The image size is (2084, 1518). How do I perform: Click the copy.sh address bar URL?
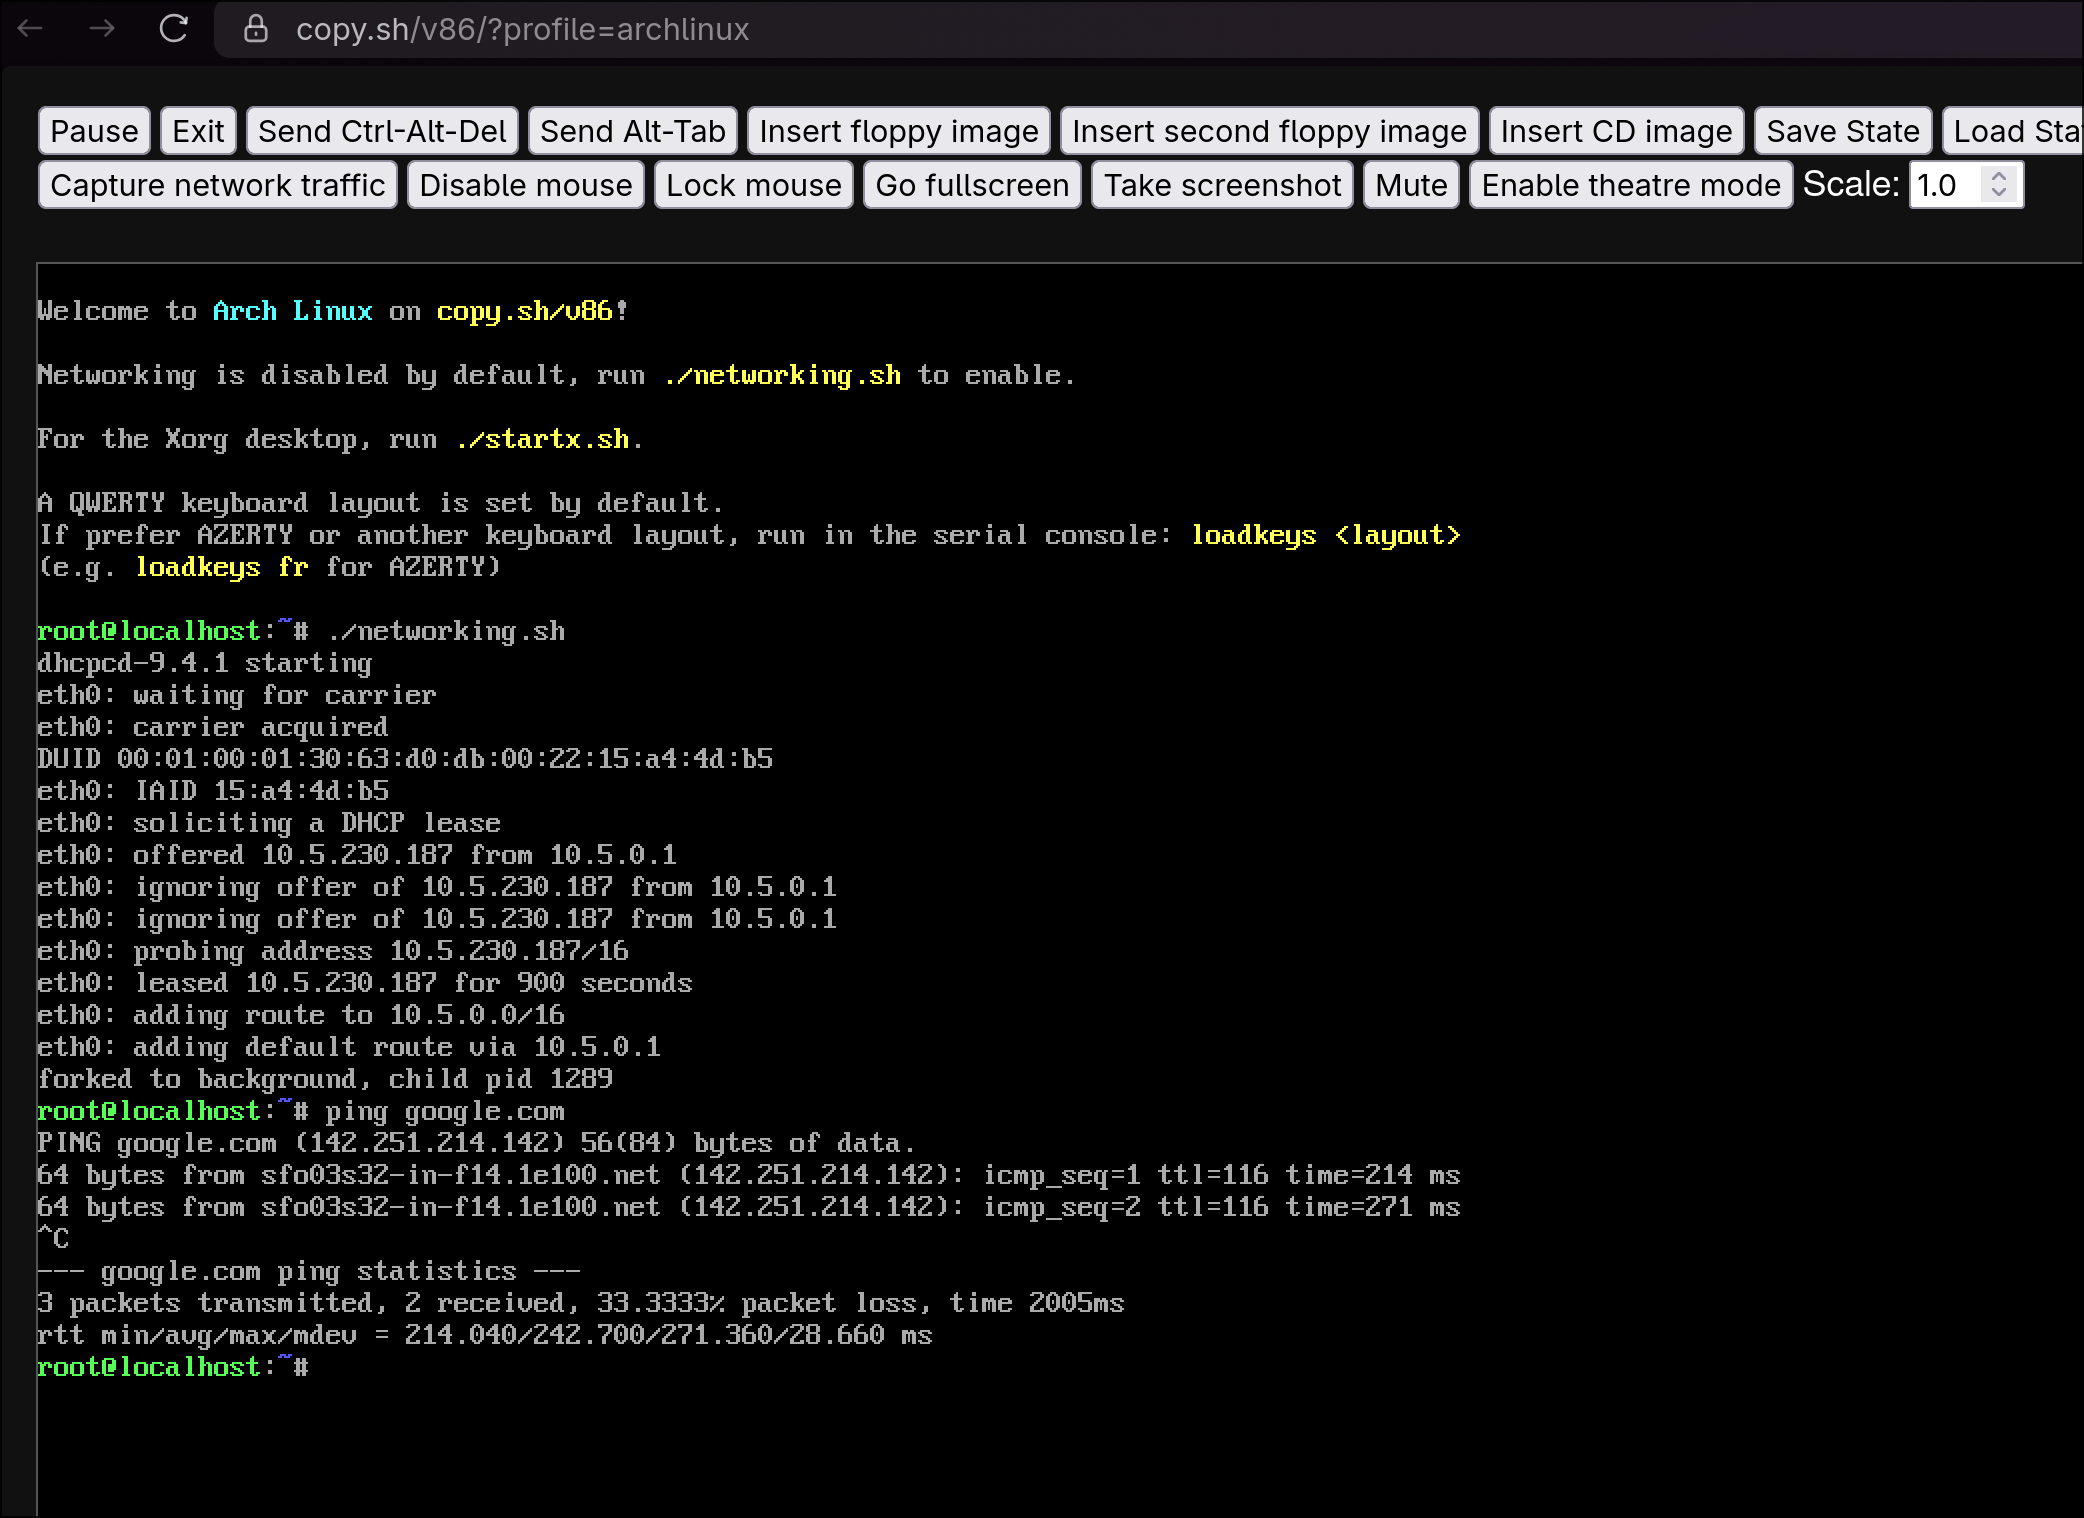(x=522, y=29)
